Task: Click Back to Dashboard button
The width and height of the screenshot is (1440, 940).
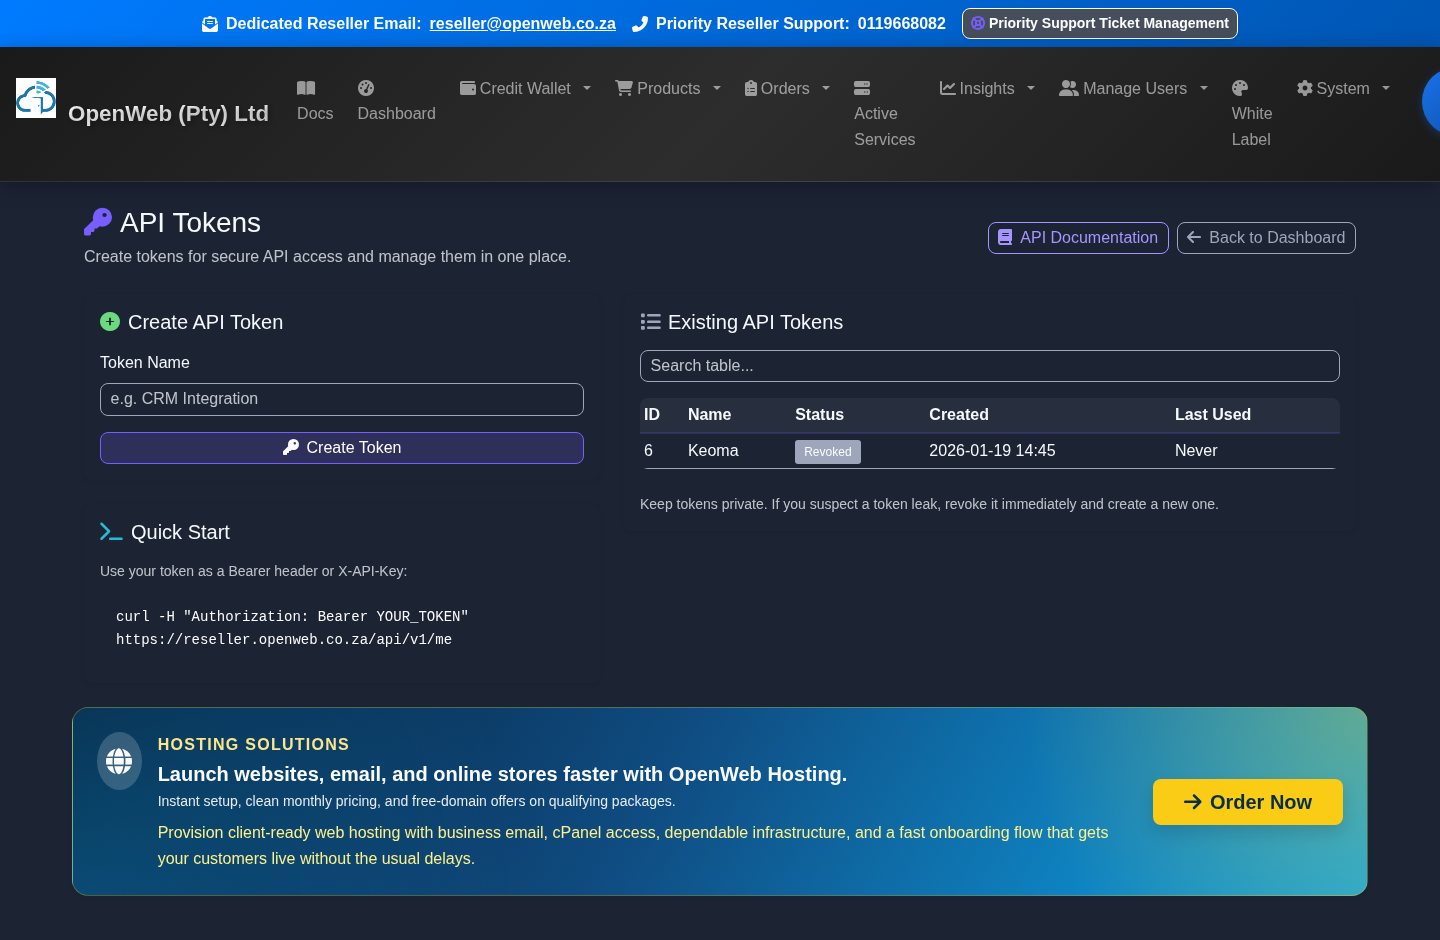Action: coord(1266,238)
